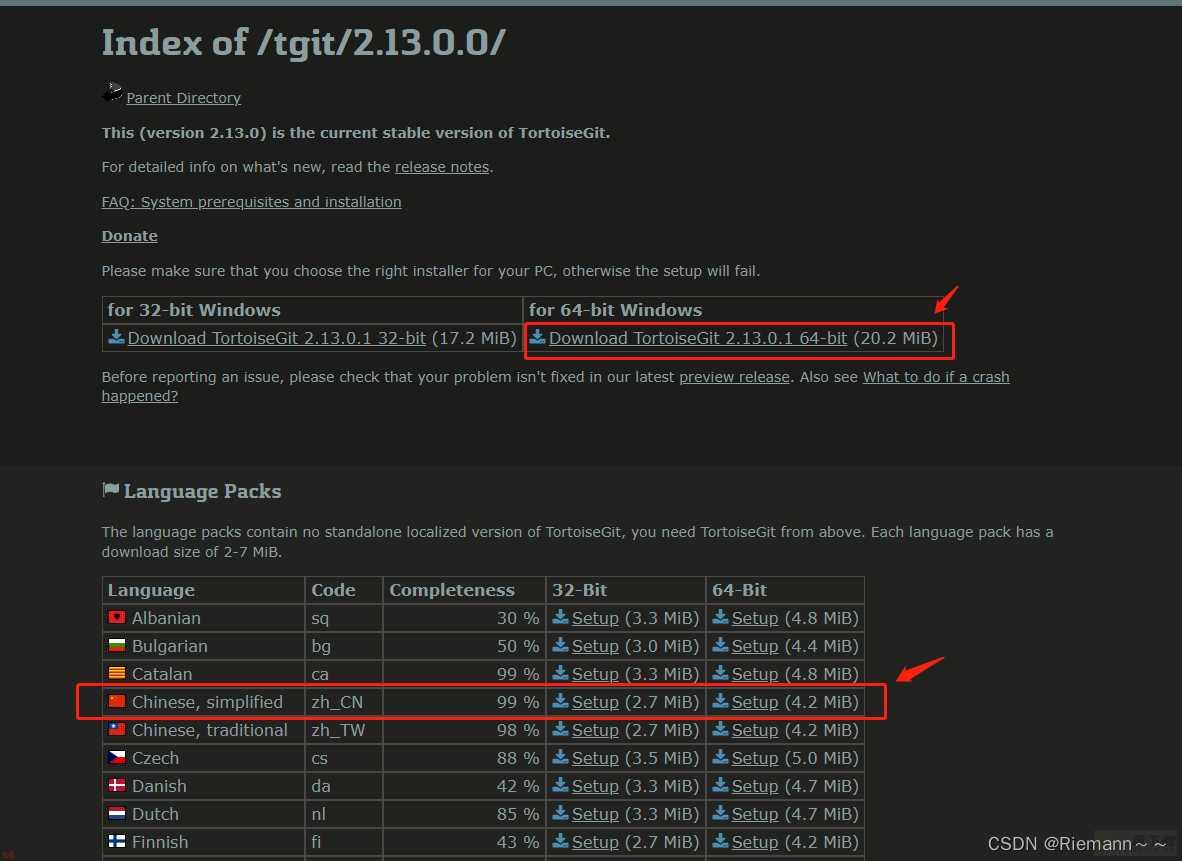Viewport: 1182px width, 861px height.
Task: Download Danish 32-bit Setup
Action: [595, 786]
